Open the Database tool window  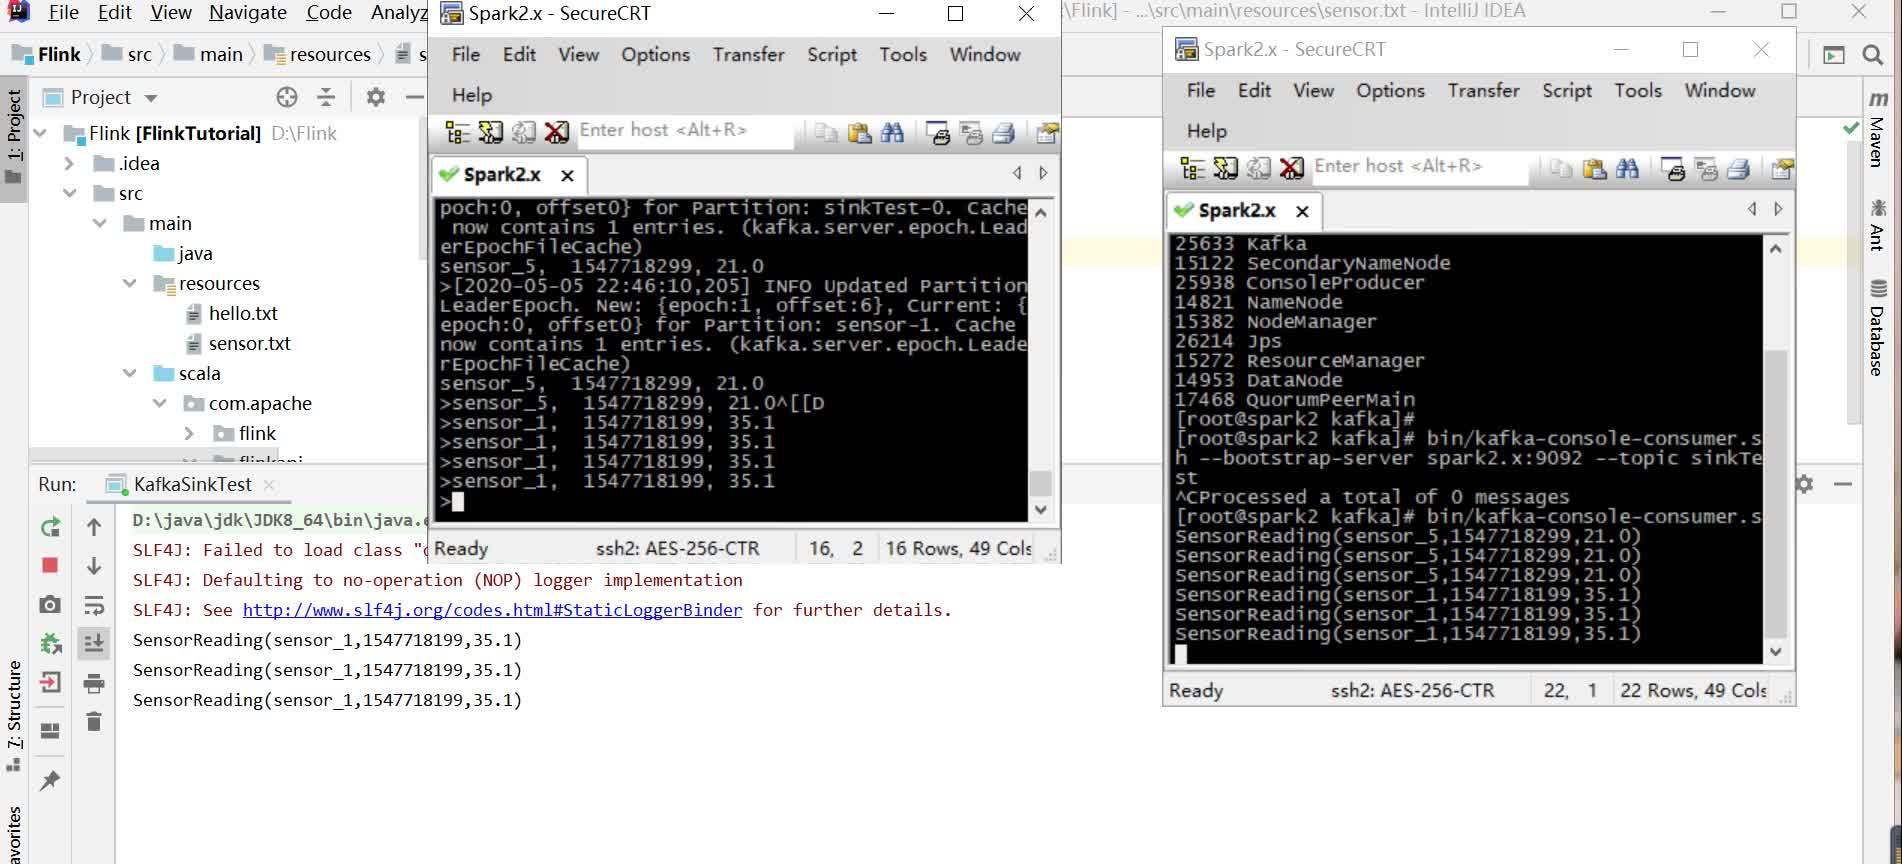point(1877,330)
